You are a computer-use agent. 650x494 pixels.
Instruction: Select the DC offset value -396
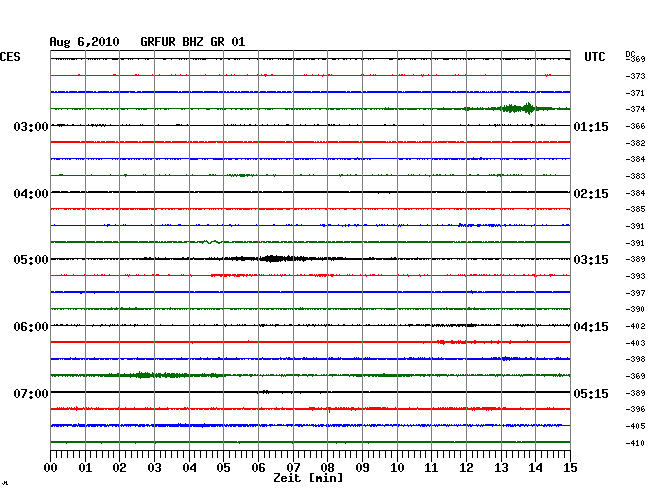click(x=635, y=409)
